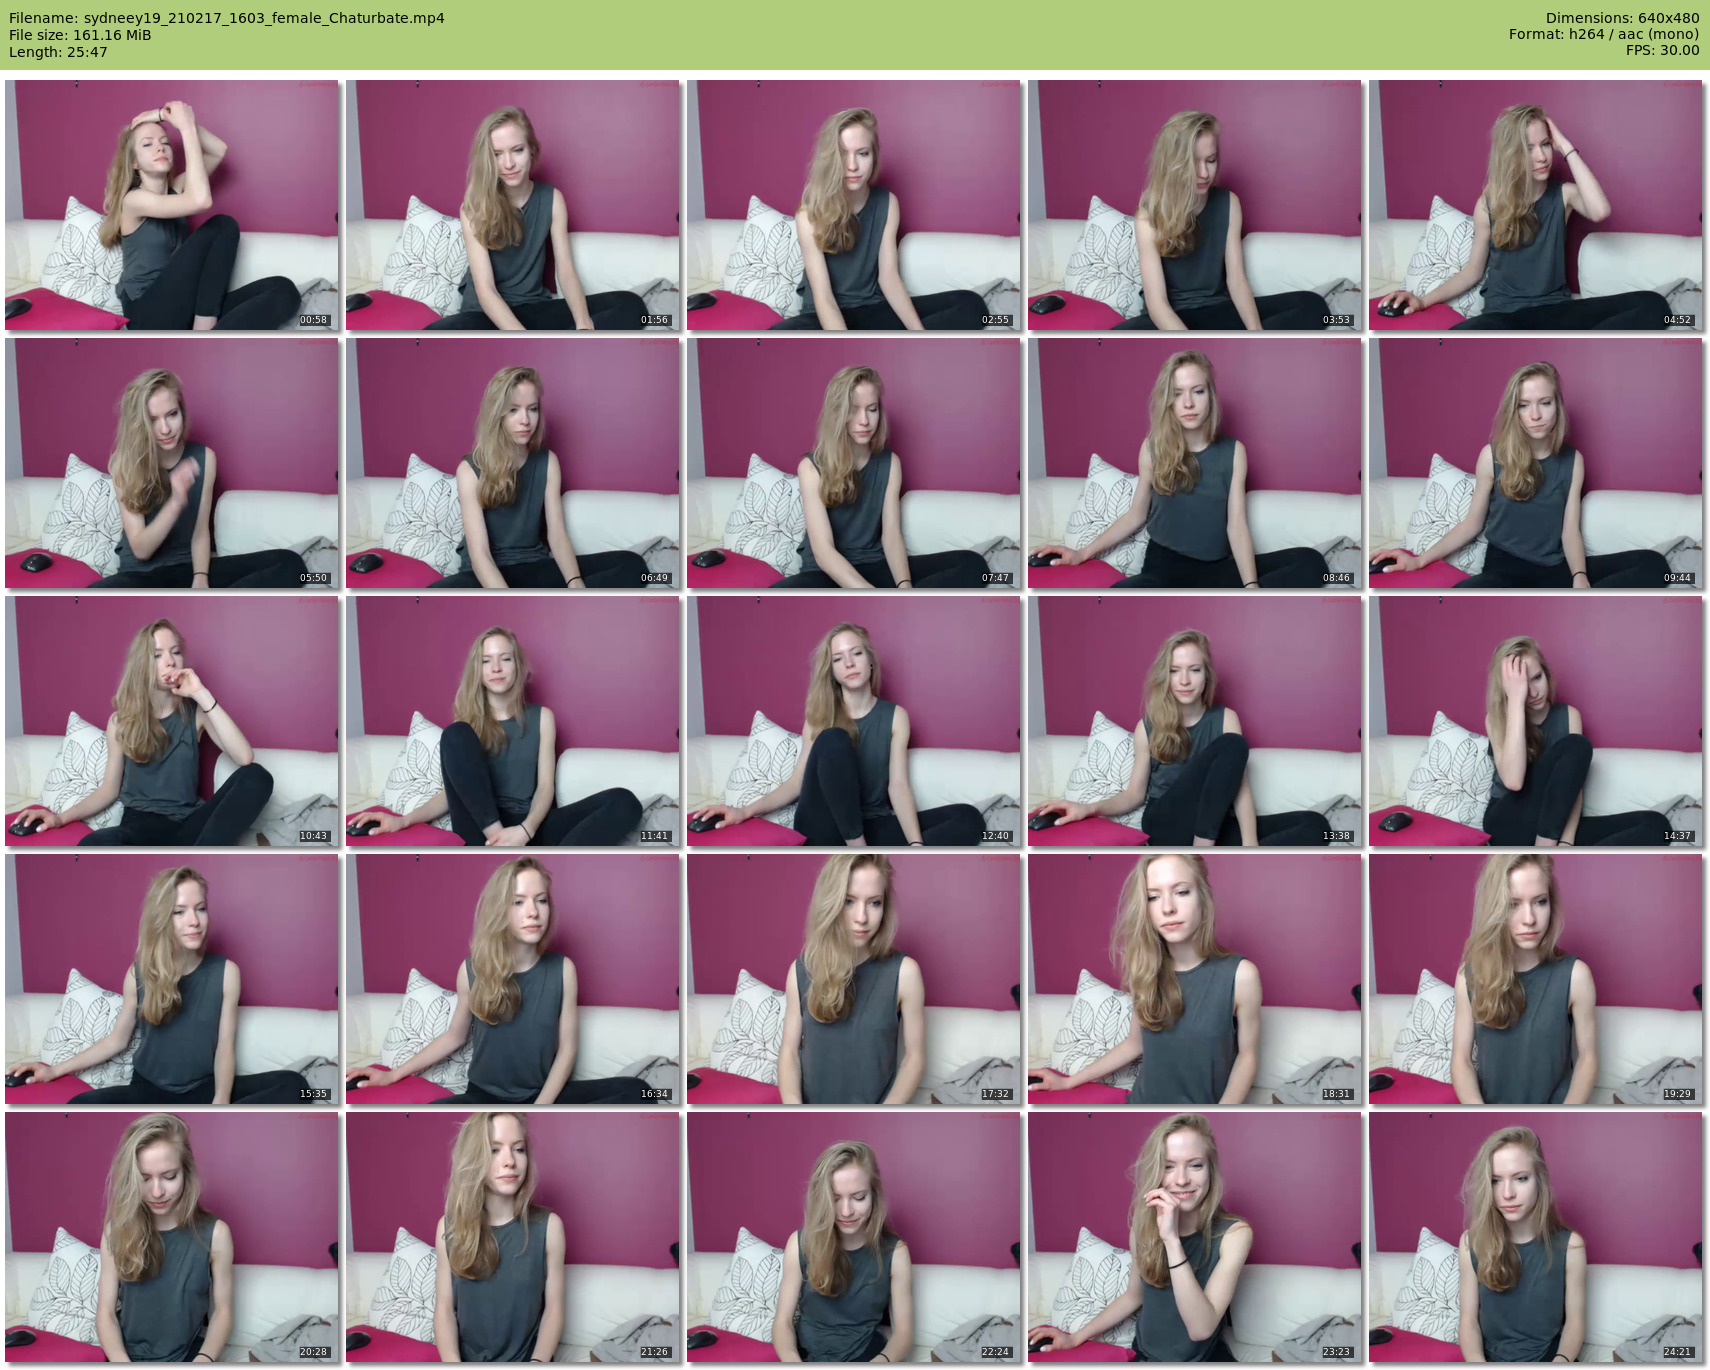This screenshot has height=1370, width=1710.
Task: Select the 11:41 video frame
Action: click(x=513, y=721)
